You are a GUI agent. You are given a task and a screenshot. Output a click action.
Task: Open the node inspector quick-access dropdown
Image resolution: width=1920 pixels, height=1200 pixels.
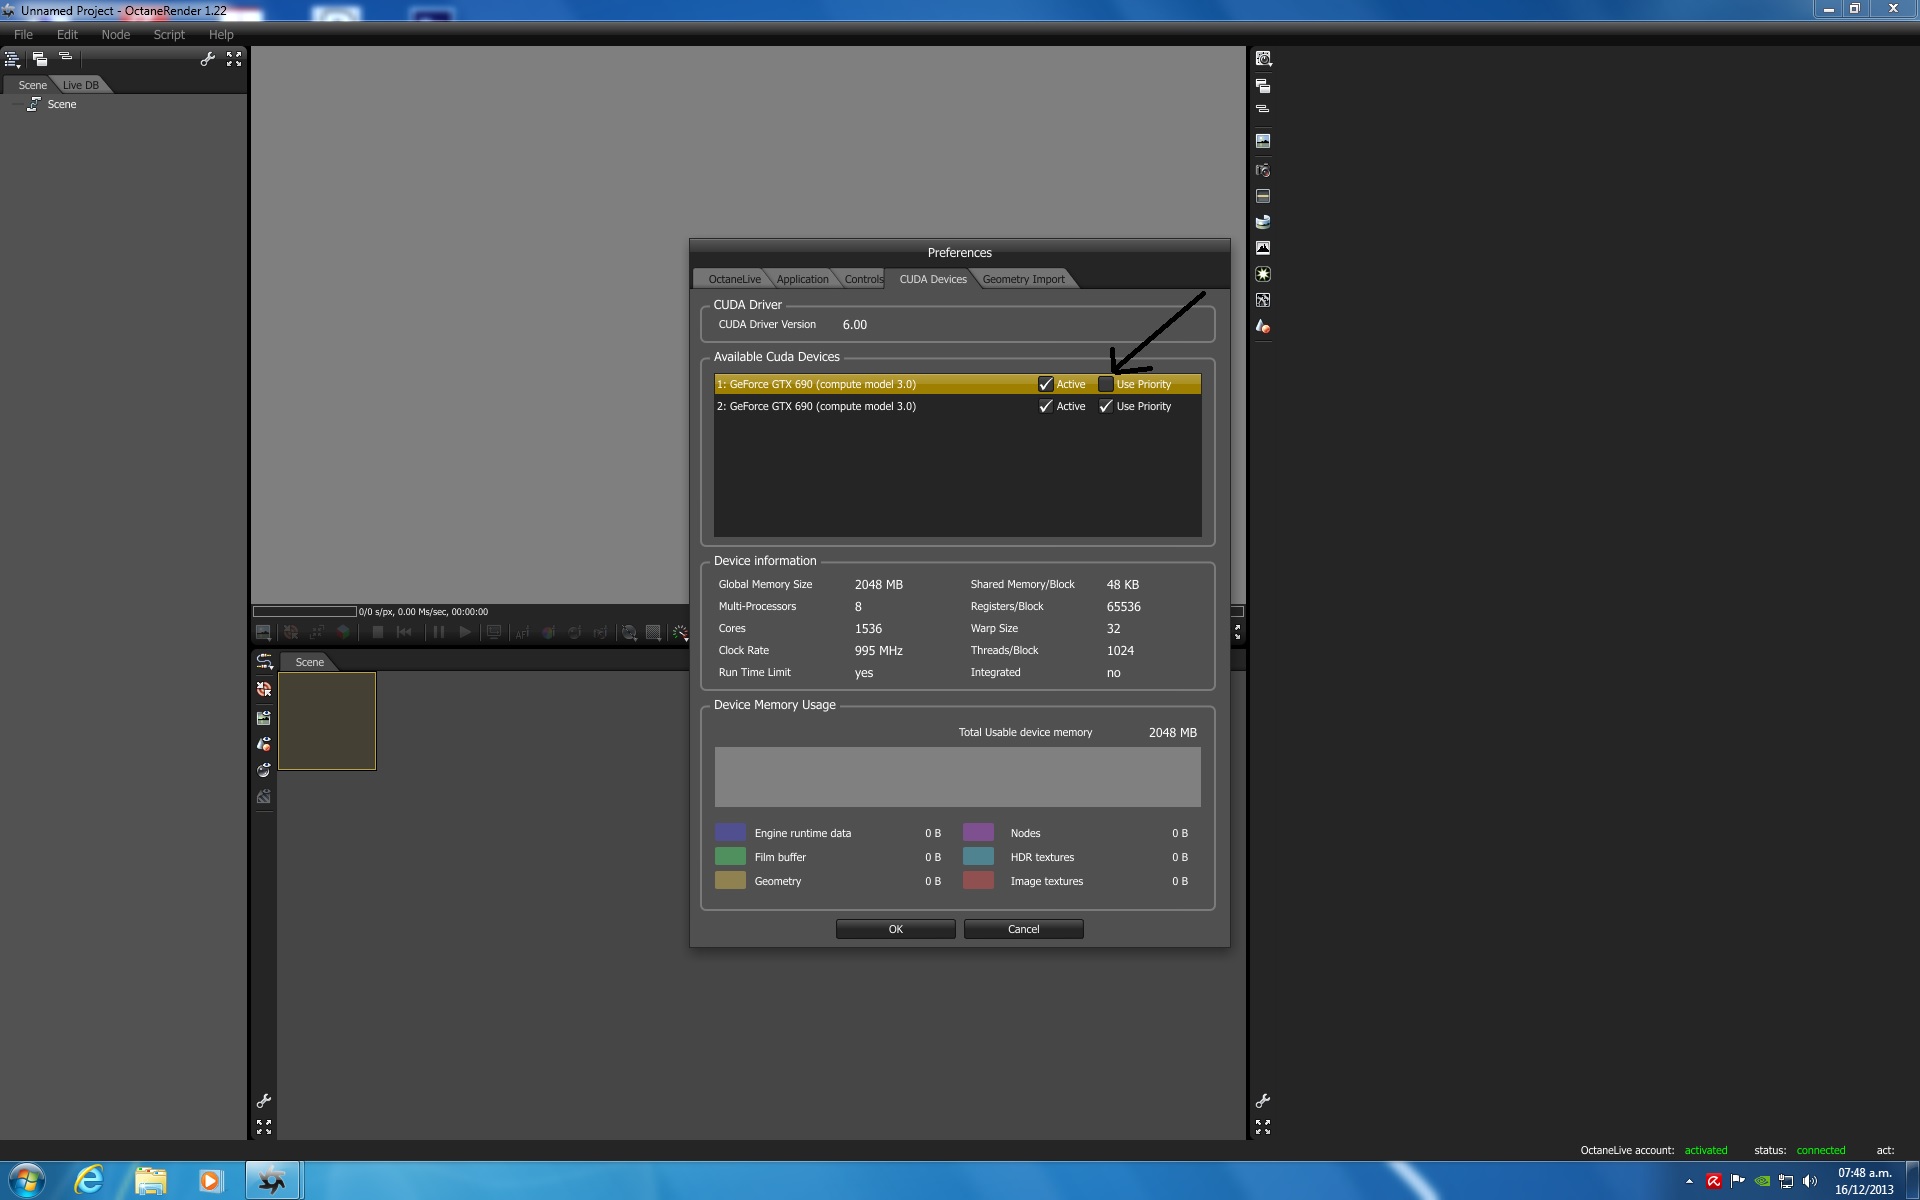coord(1264,60)
